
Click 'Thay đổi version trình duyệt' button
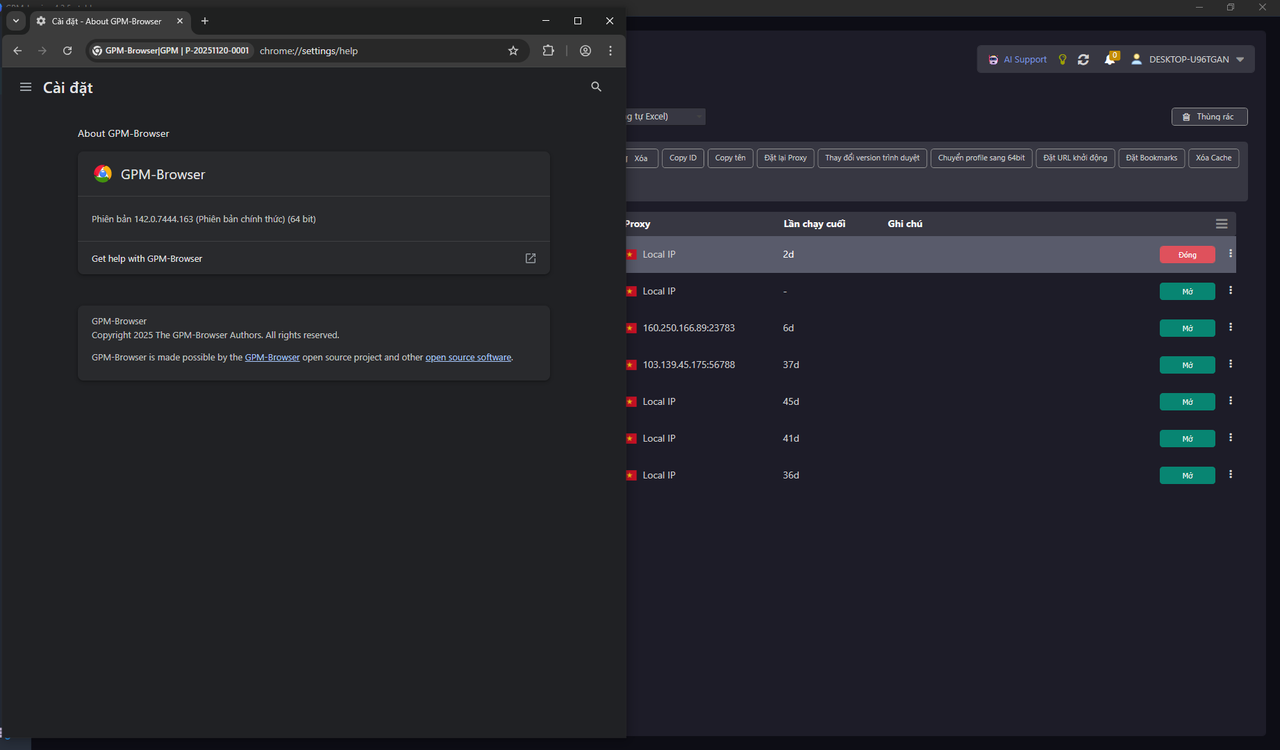pyautogui.click(x=872, y=158)
